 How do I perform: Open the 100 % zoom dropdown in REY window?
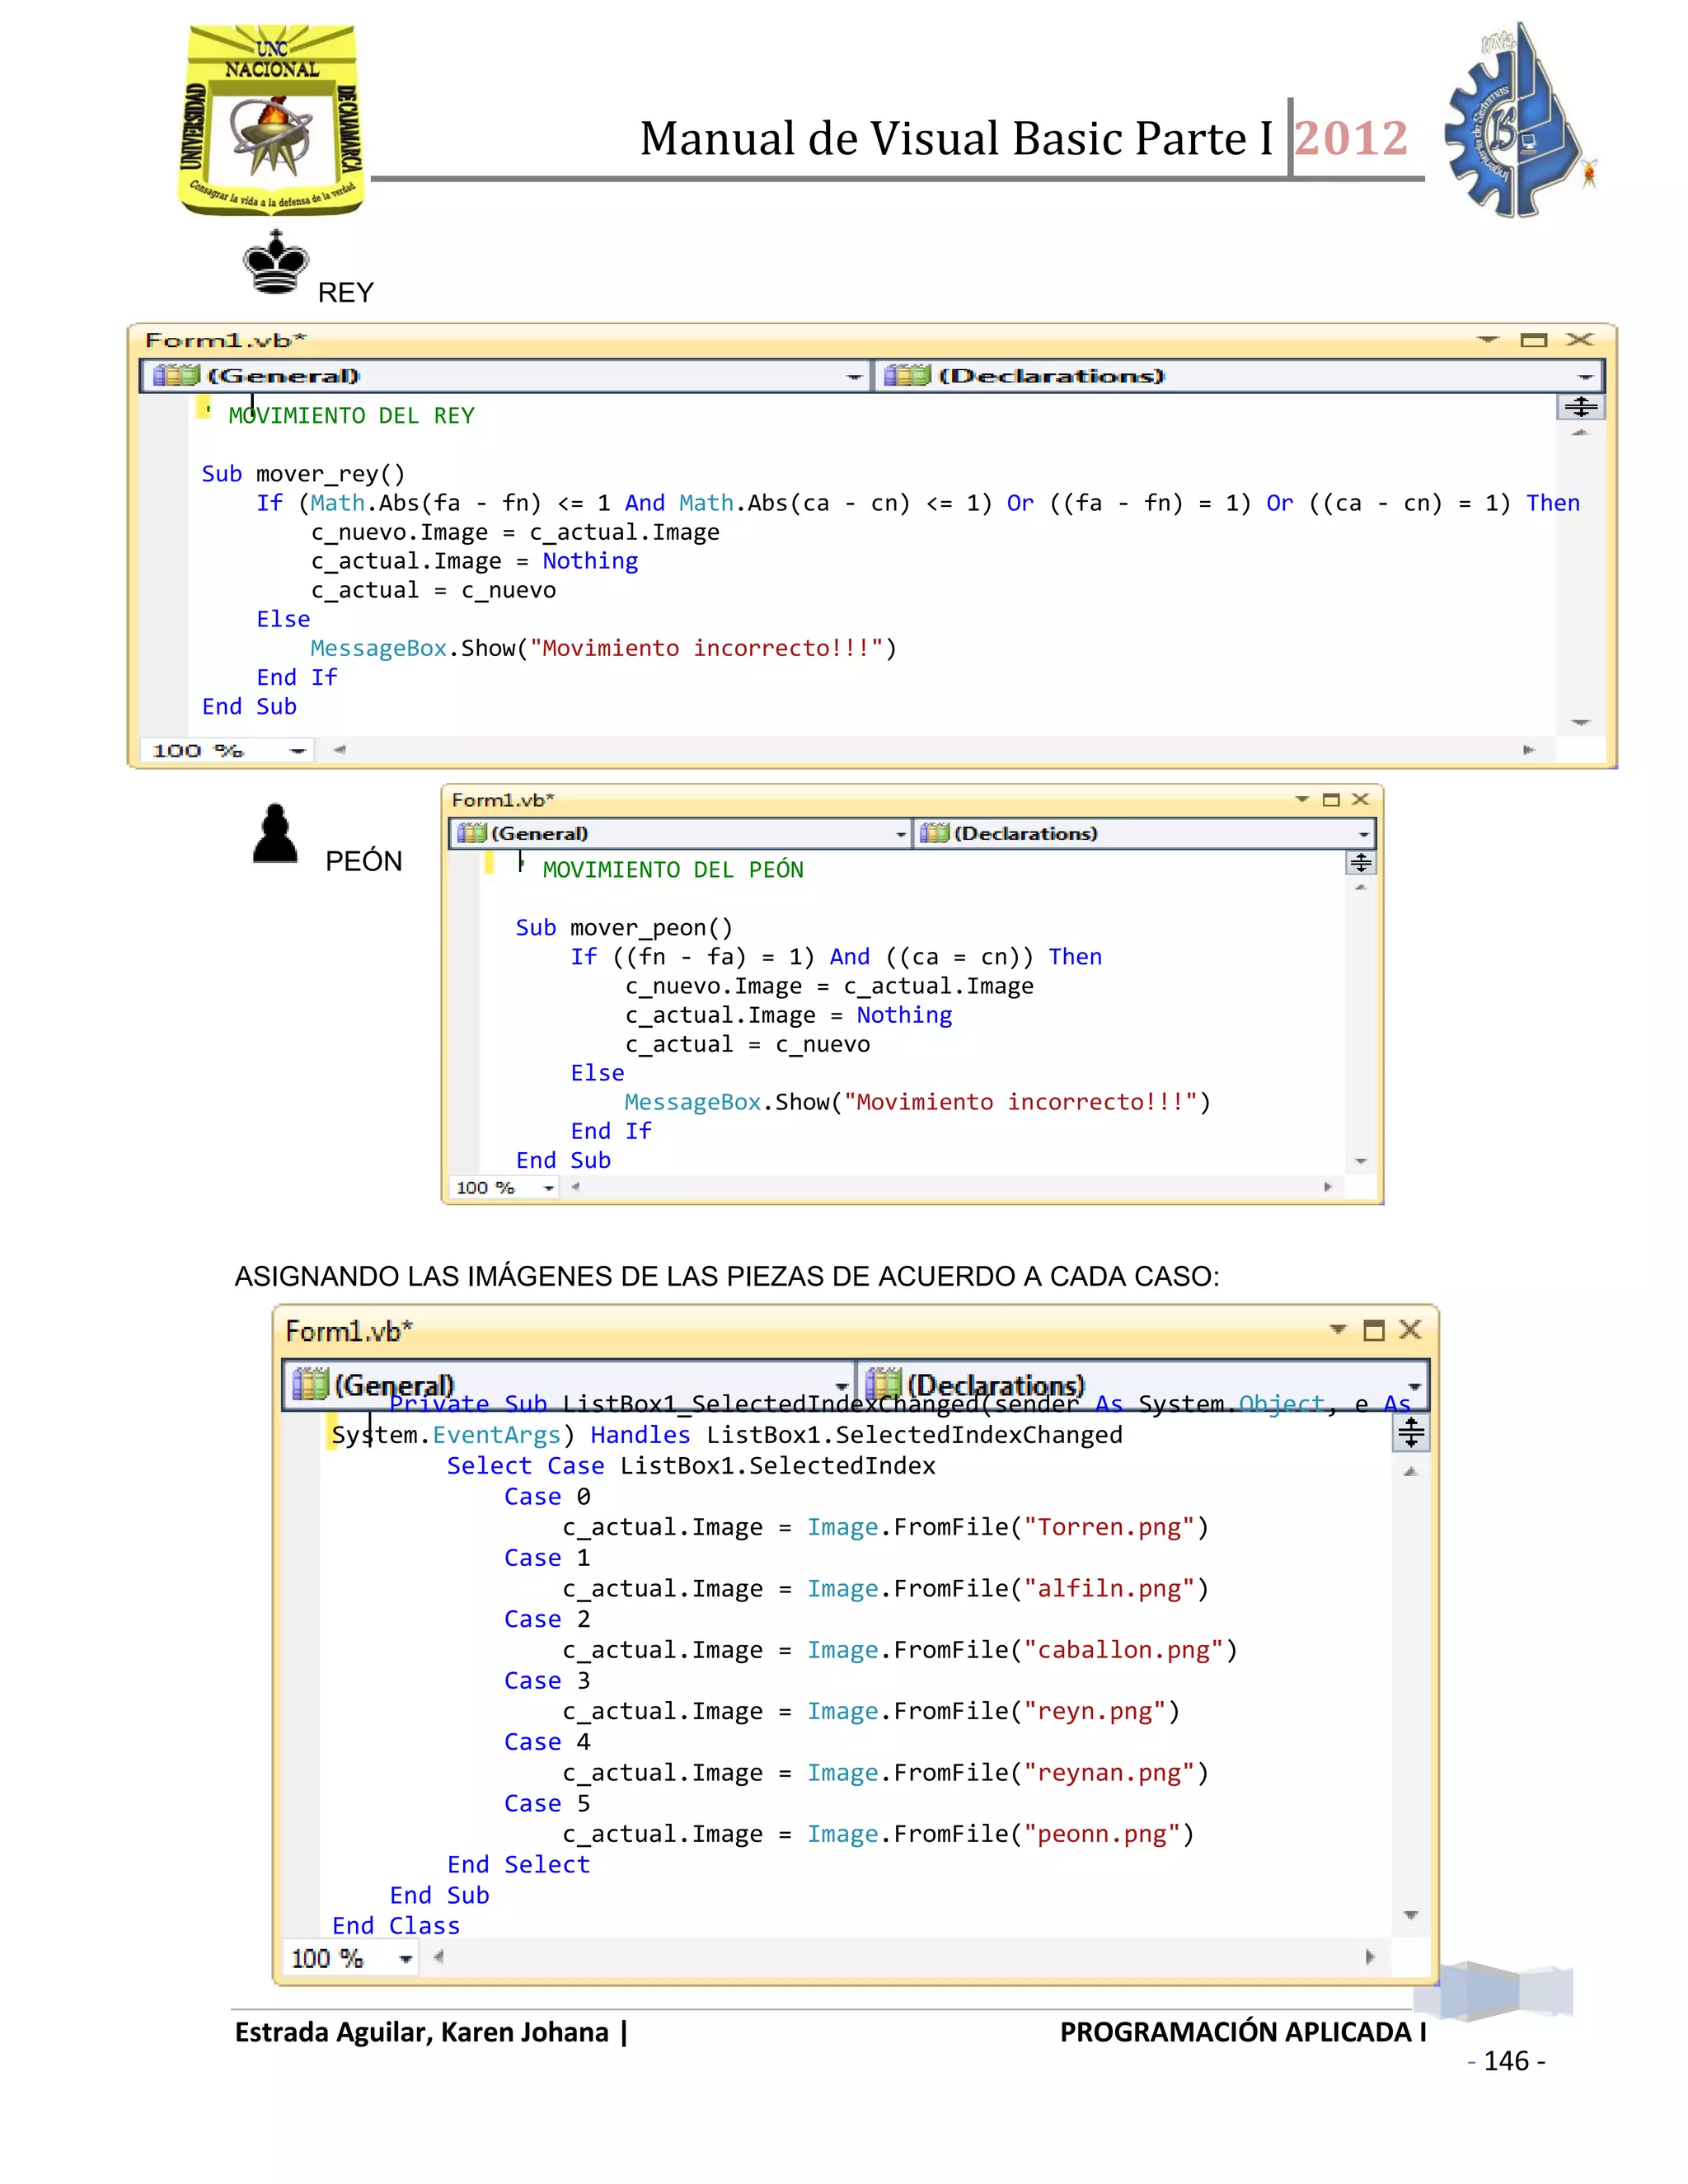[x=298, y=751]
